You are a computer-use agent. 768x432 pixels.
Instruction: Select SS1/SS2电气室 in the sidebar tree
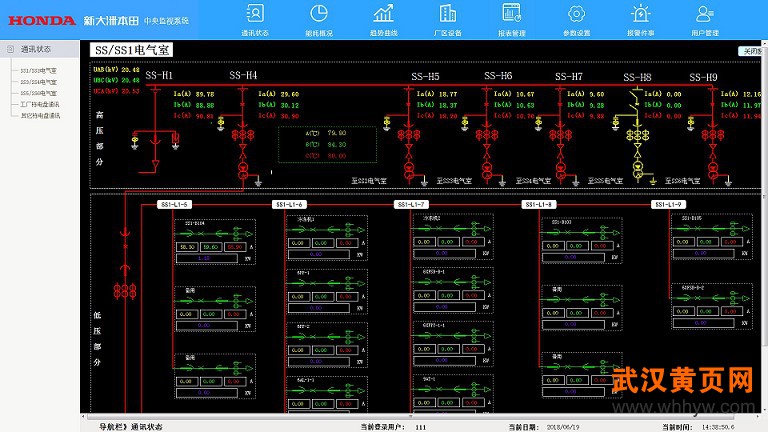tap(38, 71)
